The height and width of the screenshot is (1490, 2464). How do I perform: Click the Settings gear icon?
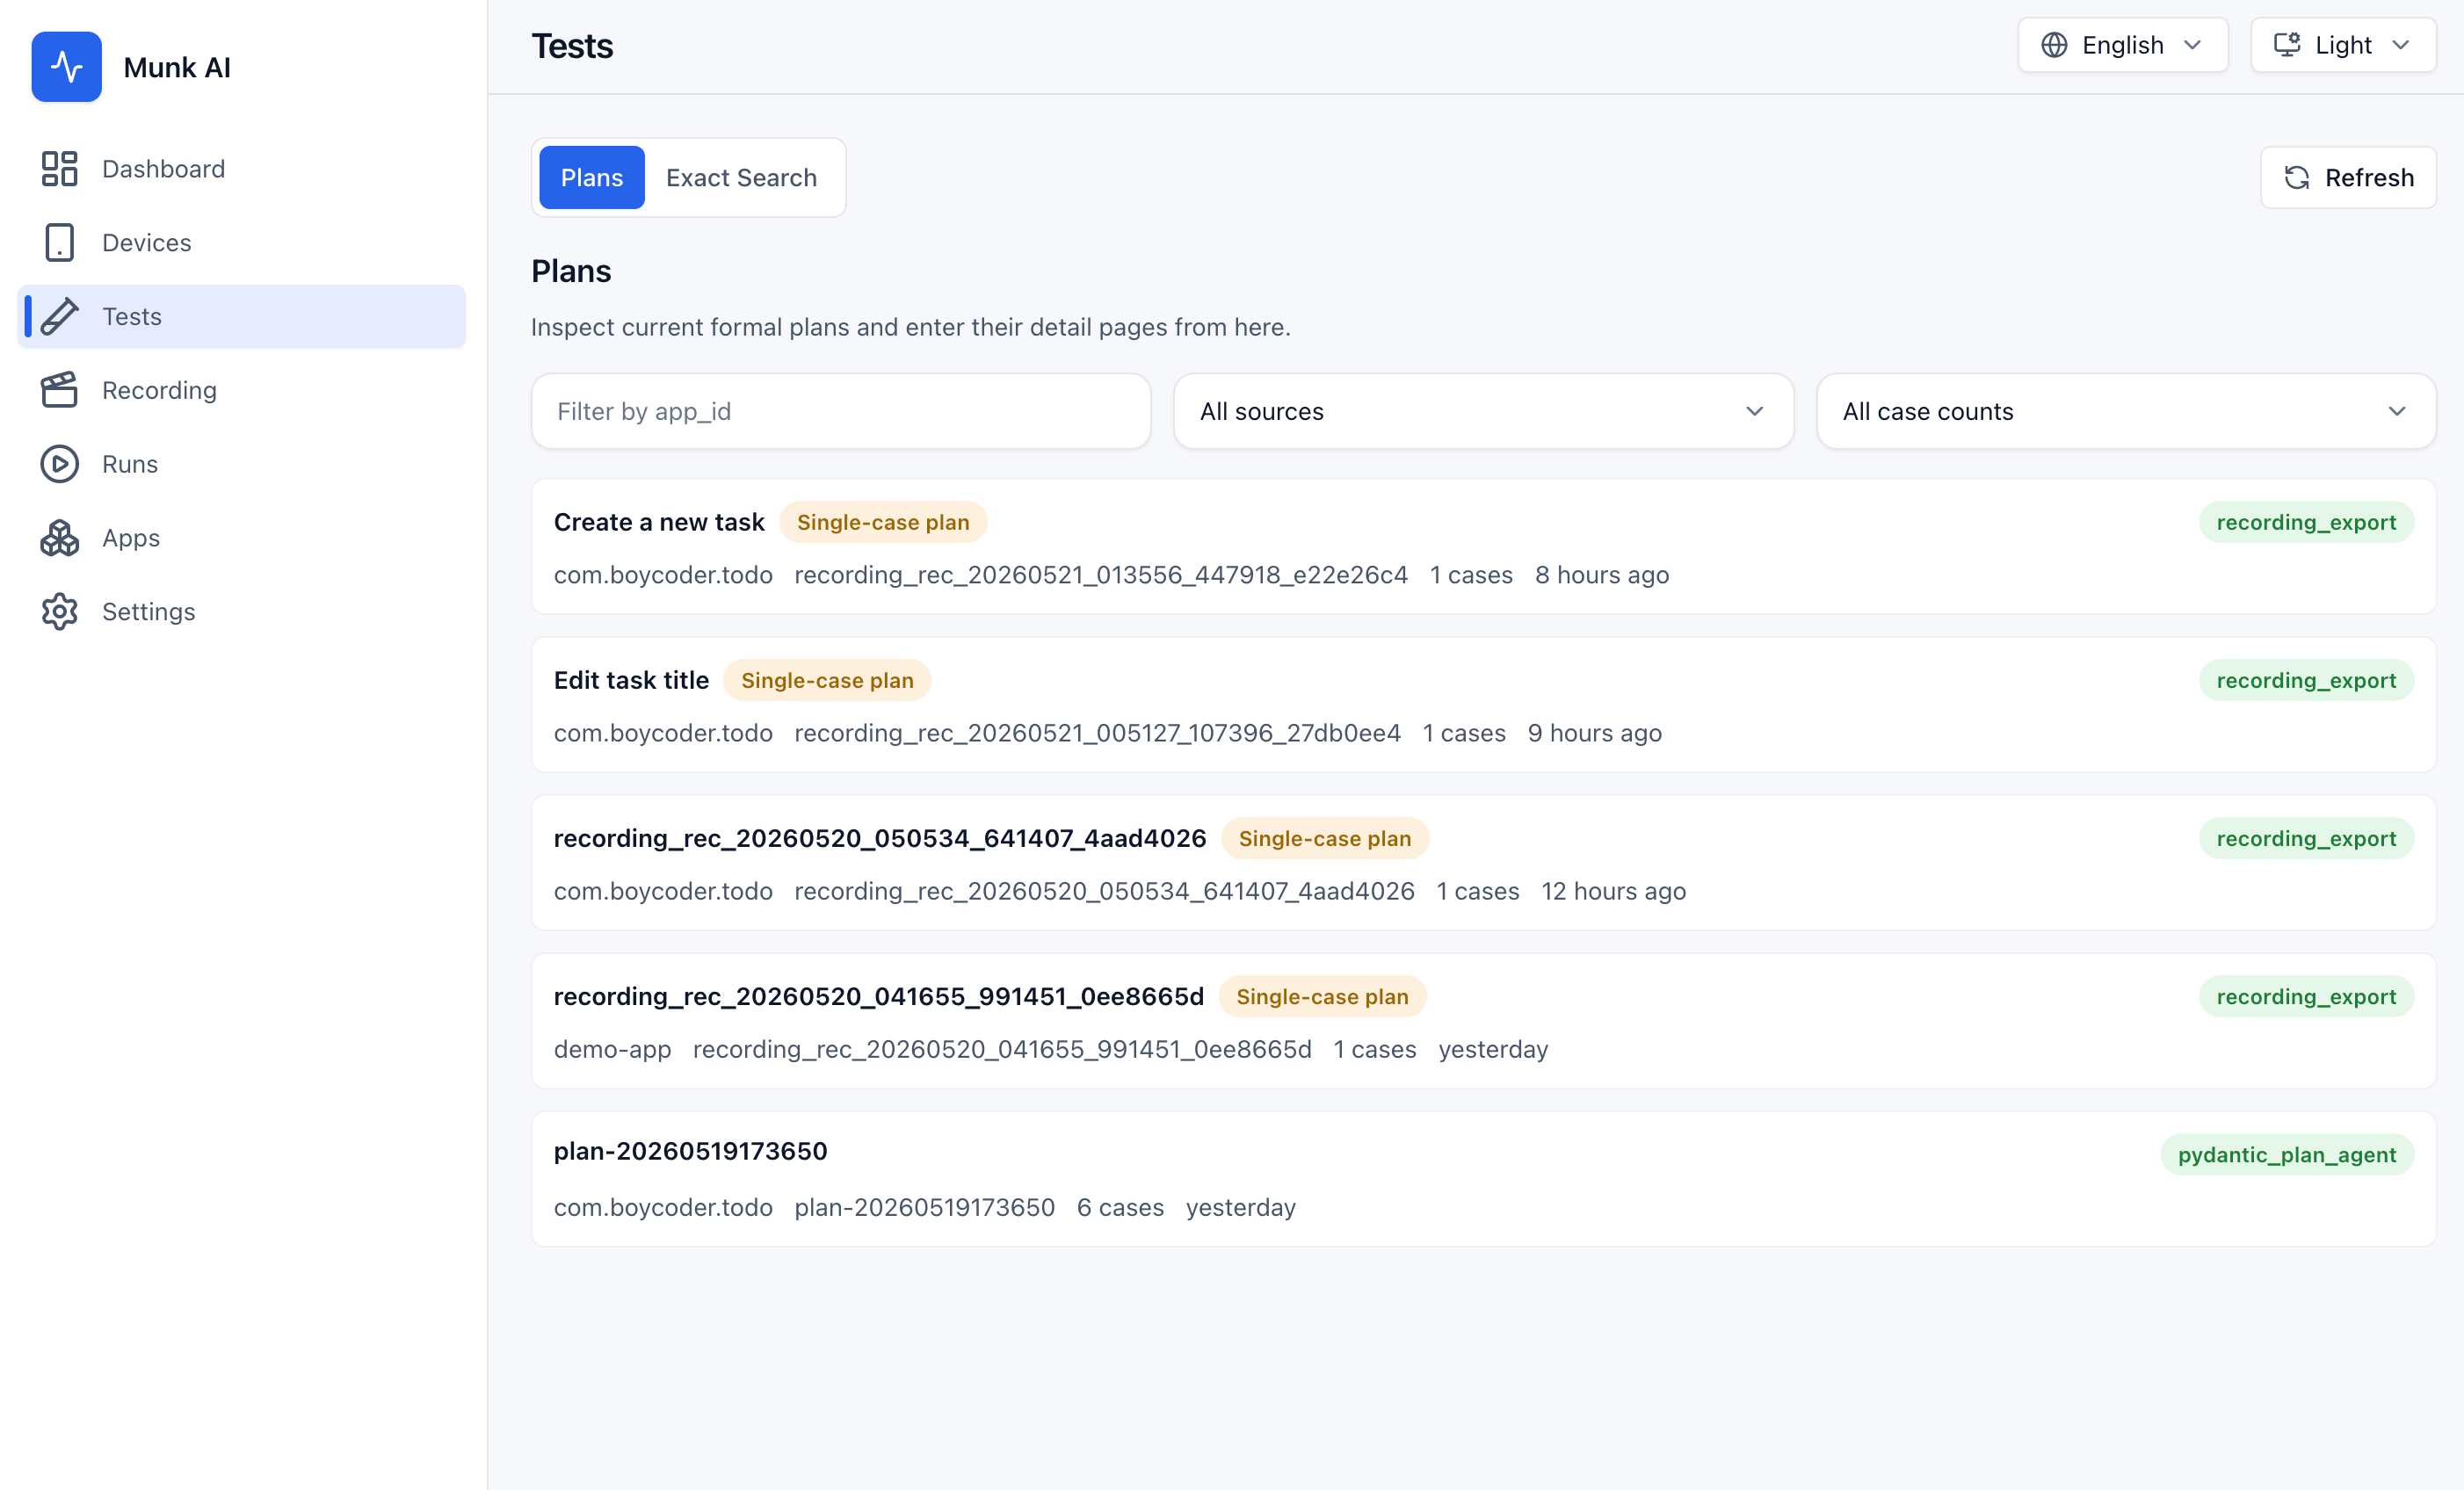click(x=59, y=612)
